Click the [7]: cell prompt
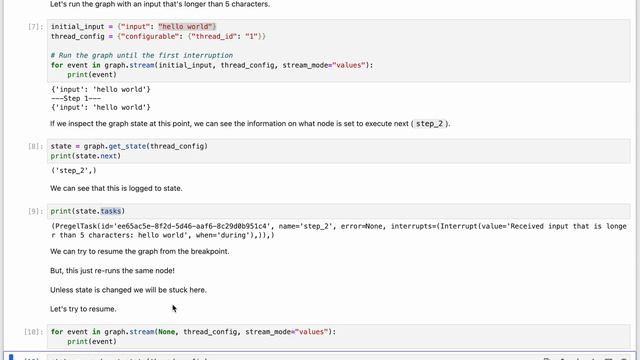The width and height of the screenshot is (640, 360). tap(36, 27)
